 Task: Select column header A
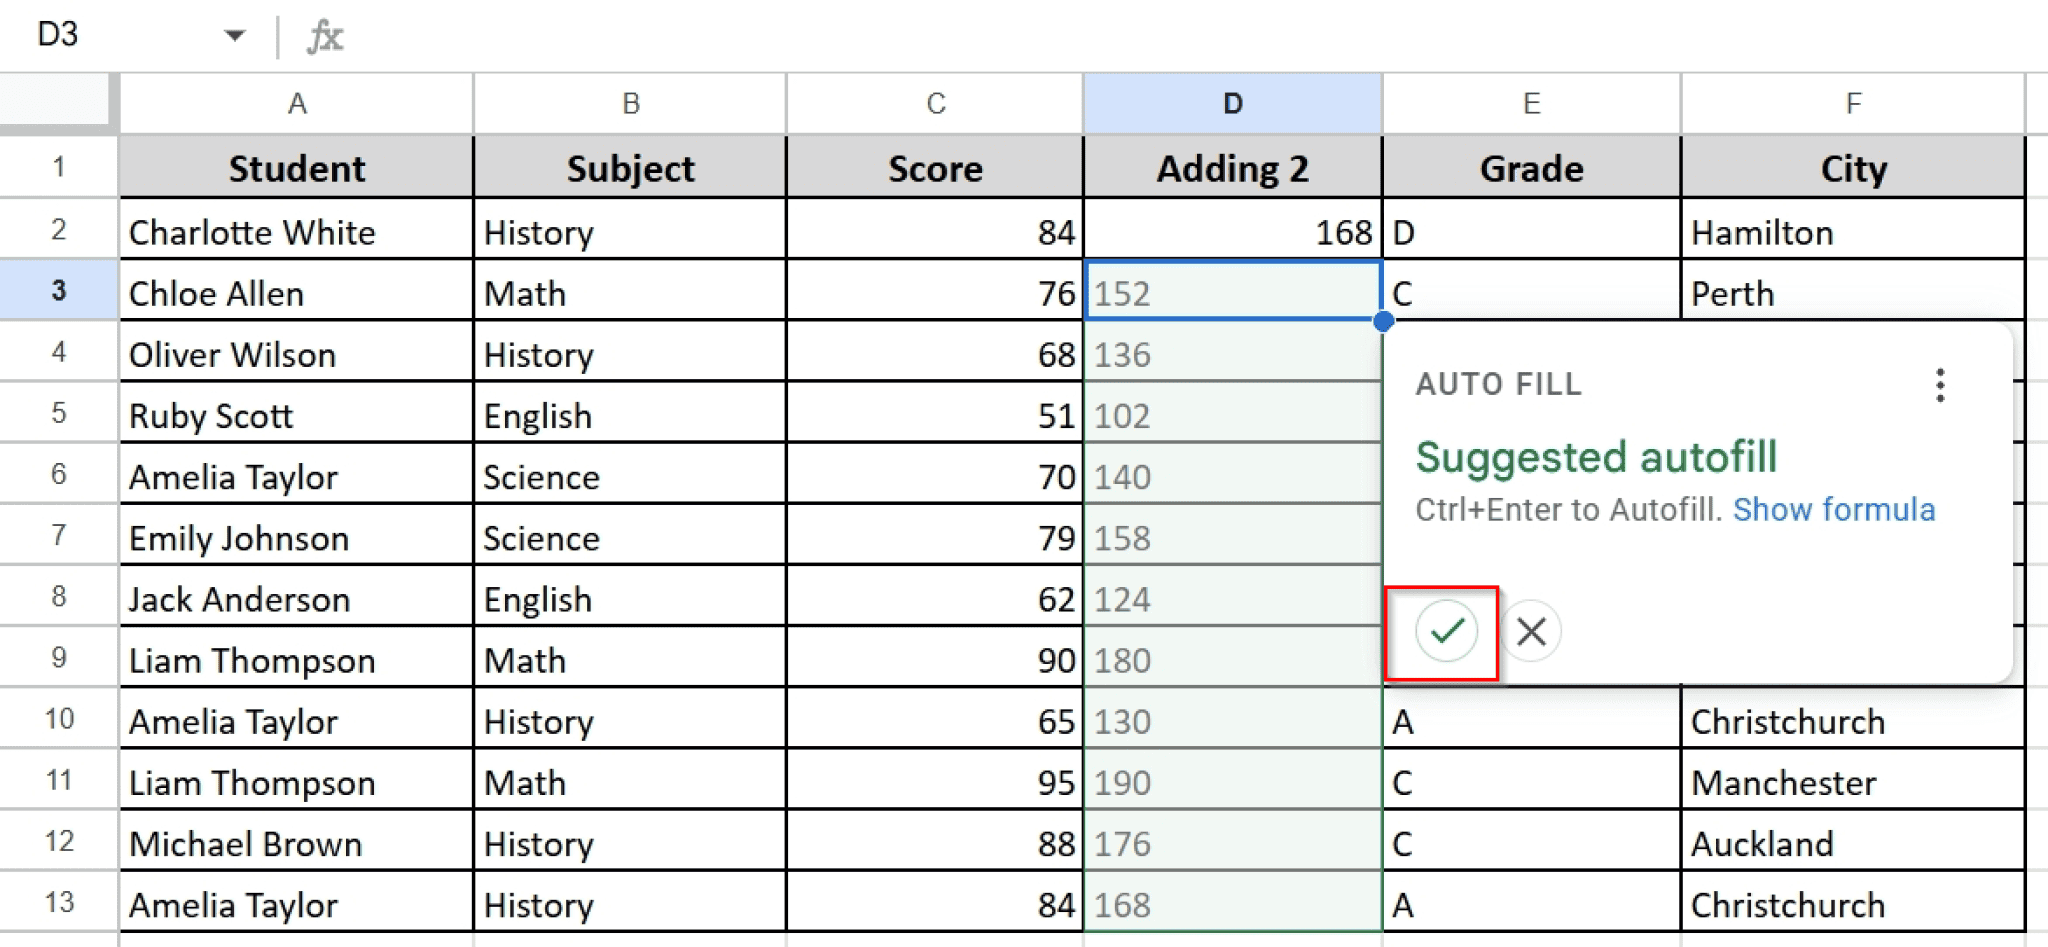point(296,102)
